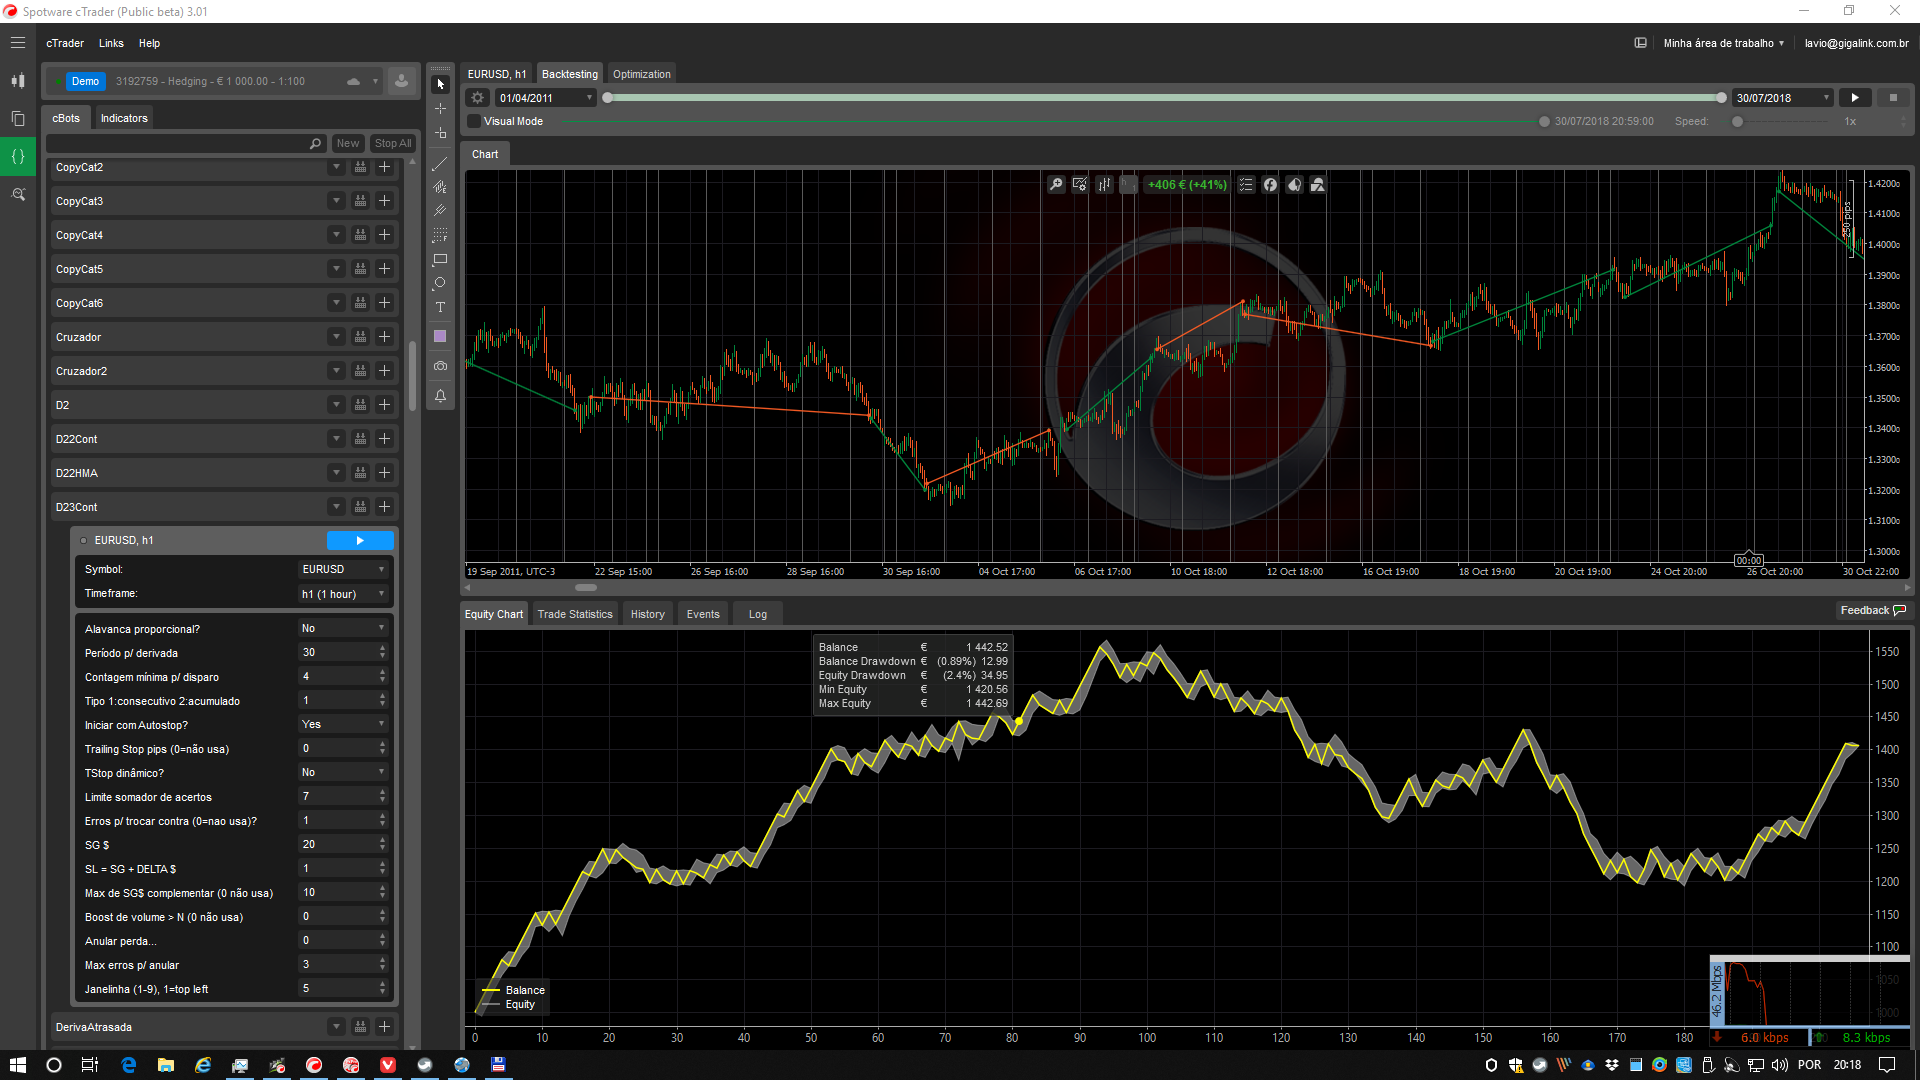Open the backtest start date dropdown
The width and height of the screenshot is (1920, 1080).
545,98
